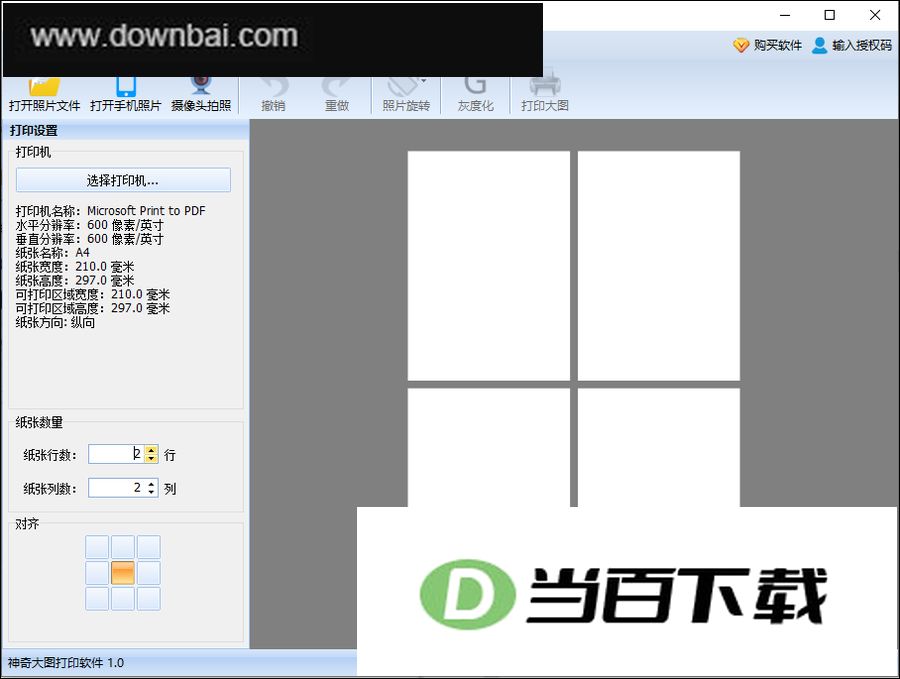Minimize the application window
This screenshot has height=679, width=900.
785,15
